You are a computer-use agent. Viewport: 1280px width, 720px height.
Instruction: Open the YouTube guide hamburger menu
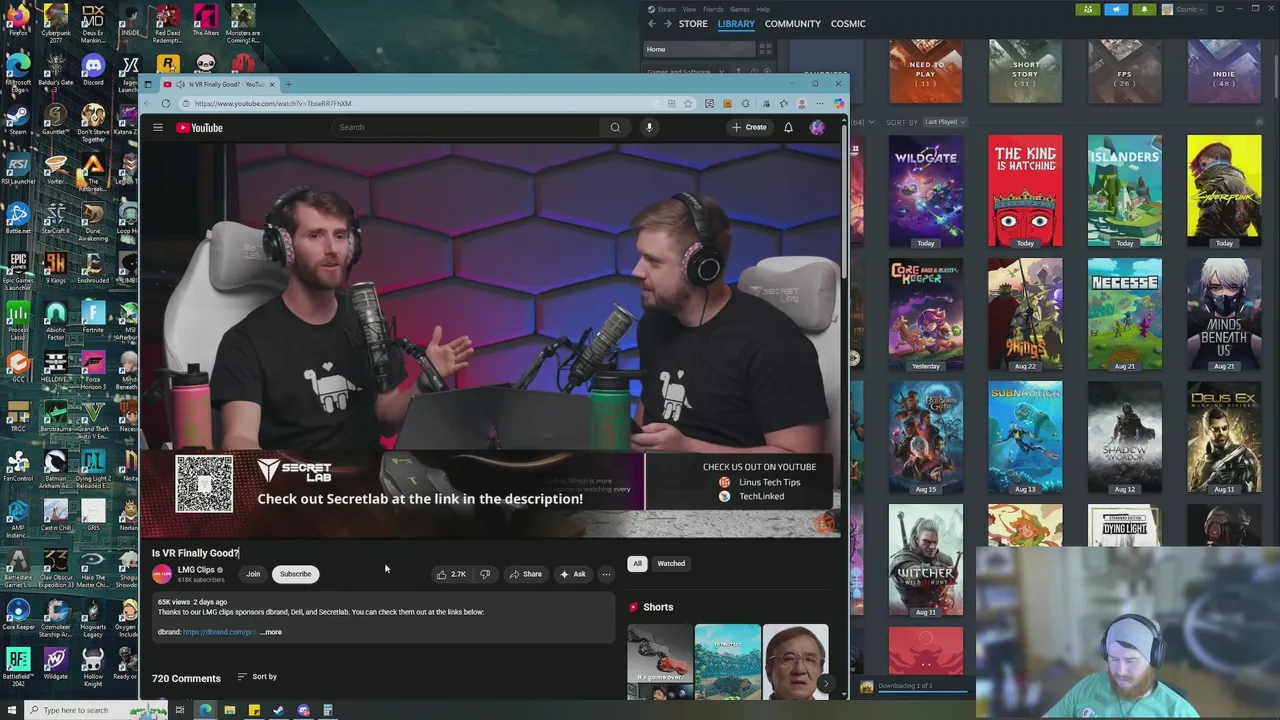coord(158,128)
